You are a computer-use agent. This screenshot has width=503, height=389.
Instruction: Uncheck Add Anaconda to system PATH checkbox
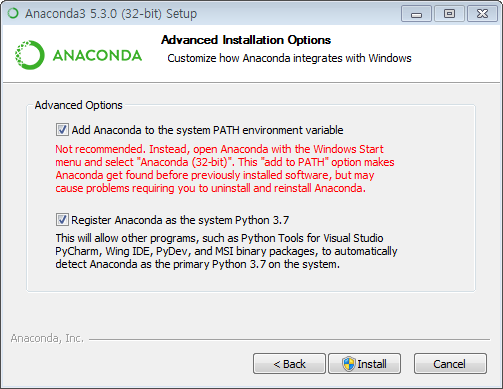[x=62, y=130]
